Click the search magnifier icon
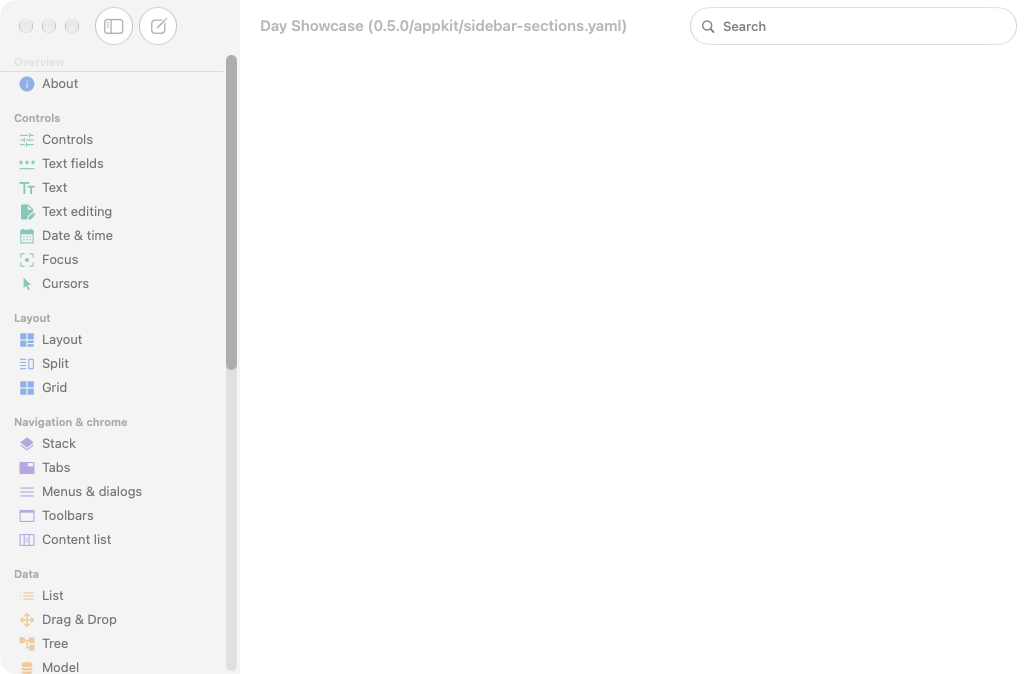Screen dimensions: 1024x674 708,27
